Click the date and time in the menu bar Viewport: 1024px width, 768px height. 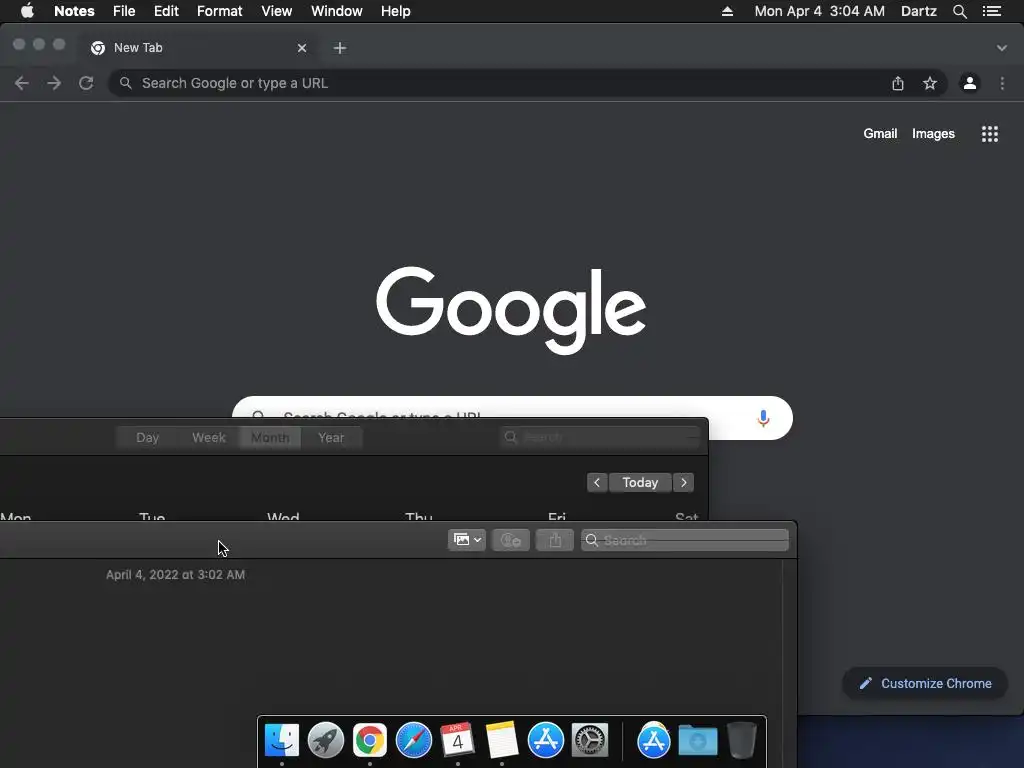pos(820,11)
